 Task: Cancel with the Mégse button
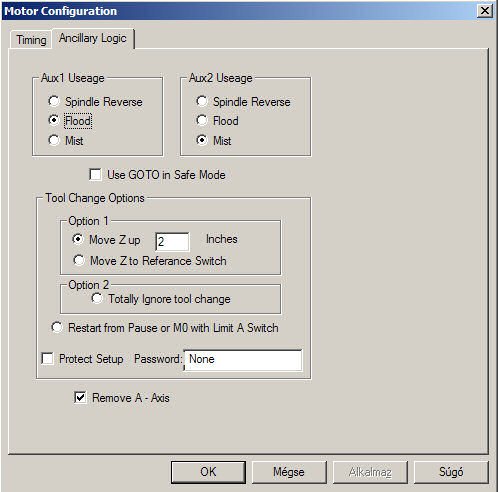289,472
